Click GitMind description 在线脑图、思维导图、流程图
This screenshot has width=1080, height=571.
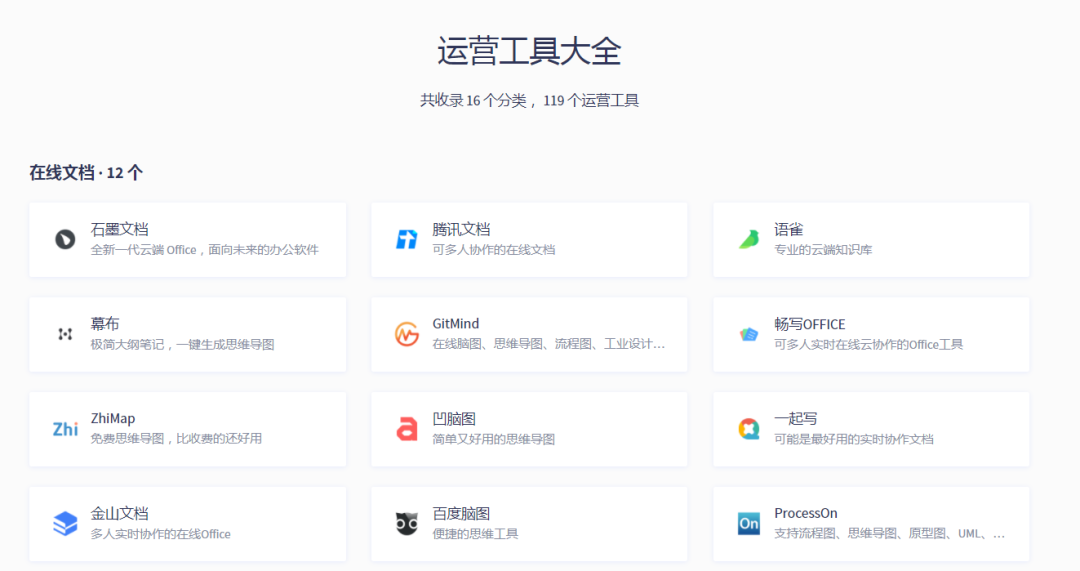548,344
